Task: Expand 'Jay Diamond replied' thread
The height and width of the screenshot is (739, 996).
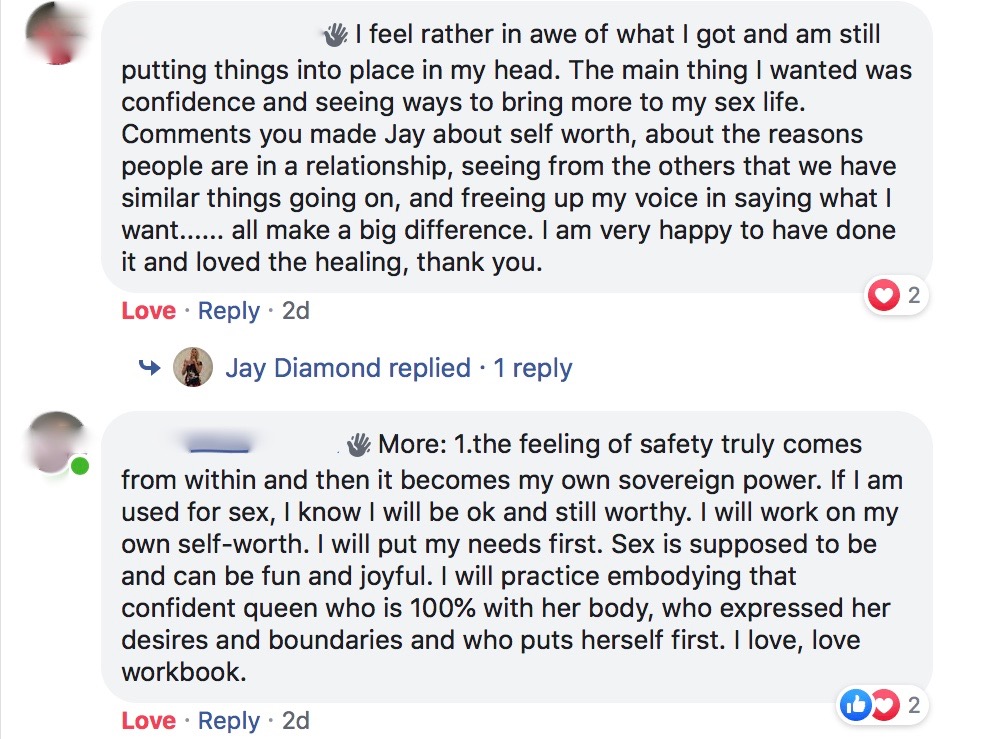Action: (x=348, y=368)
